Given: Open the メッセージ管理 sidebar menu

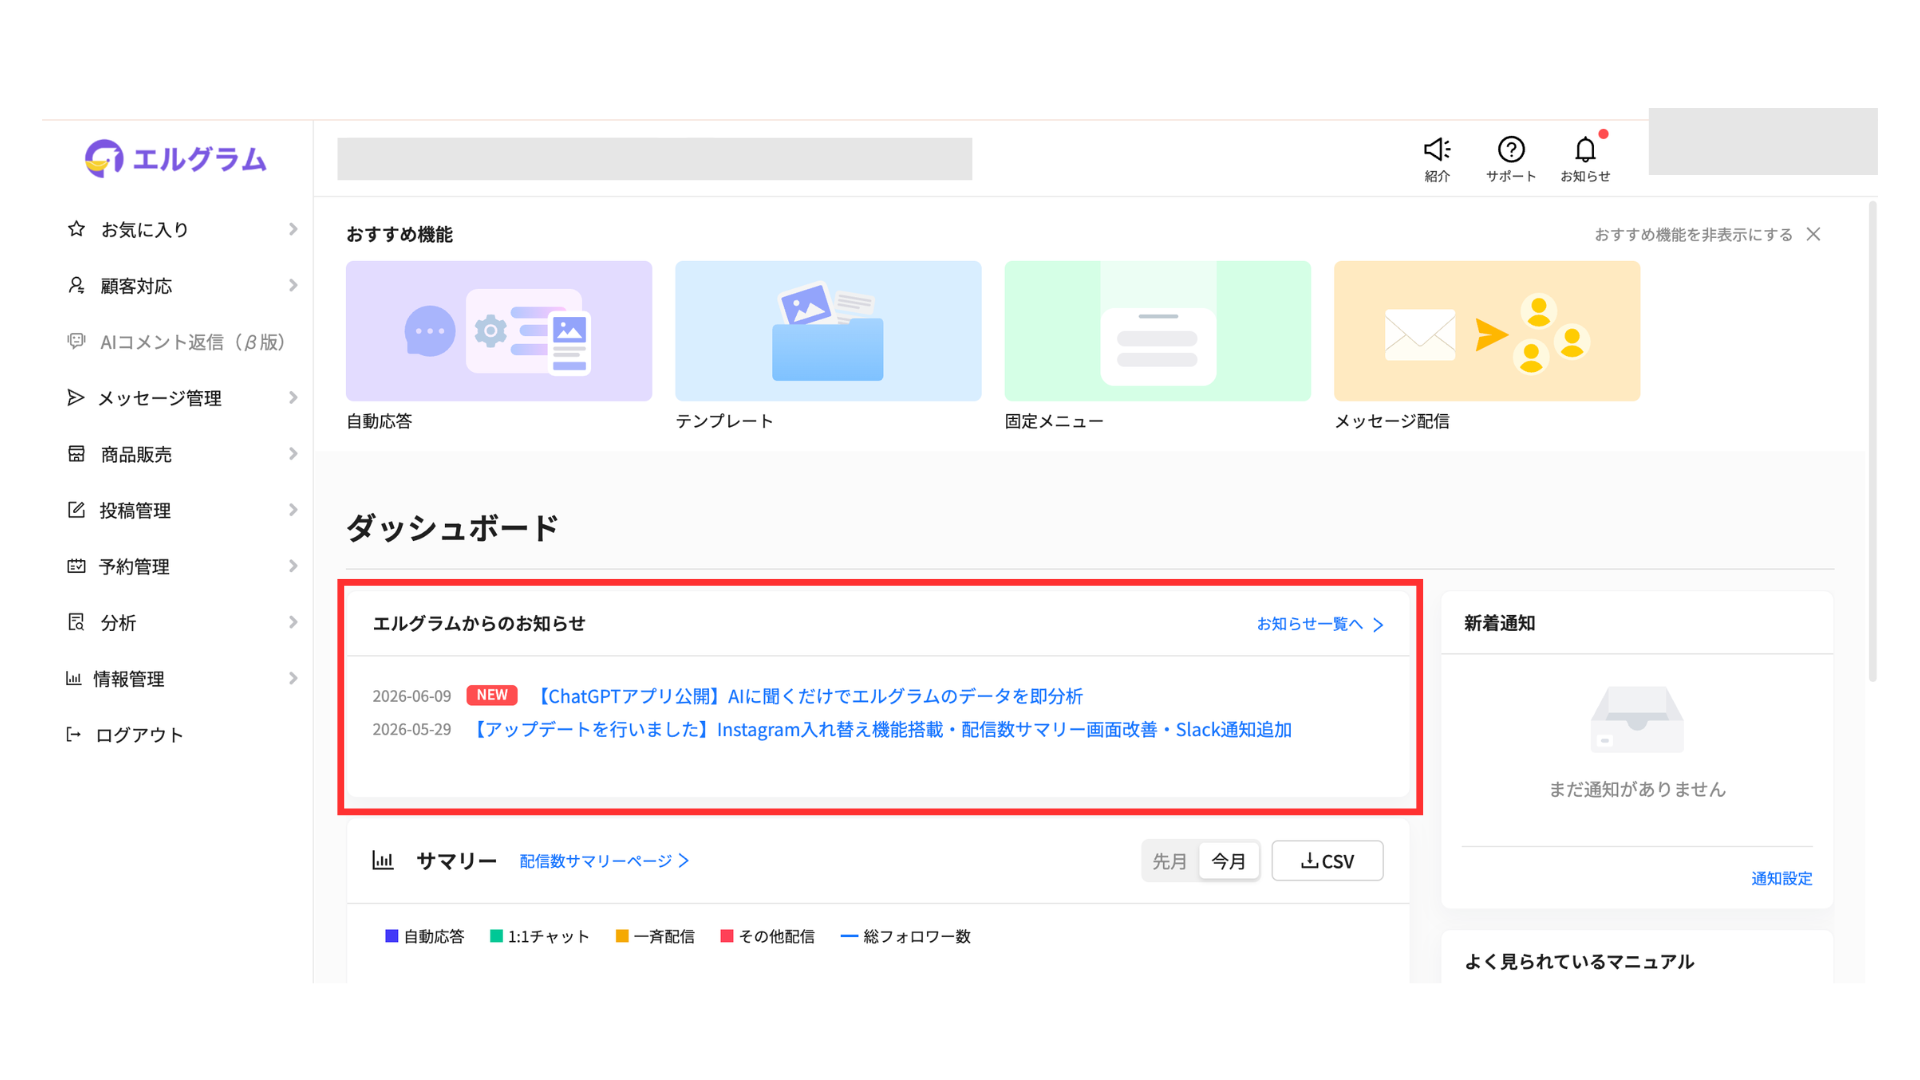Looking at the screenshot, I should click(x=182, y=398).
